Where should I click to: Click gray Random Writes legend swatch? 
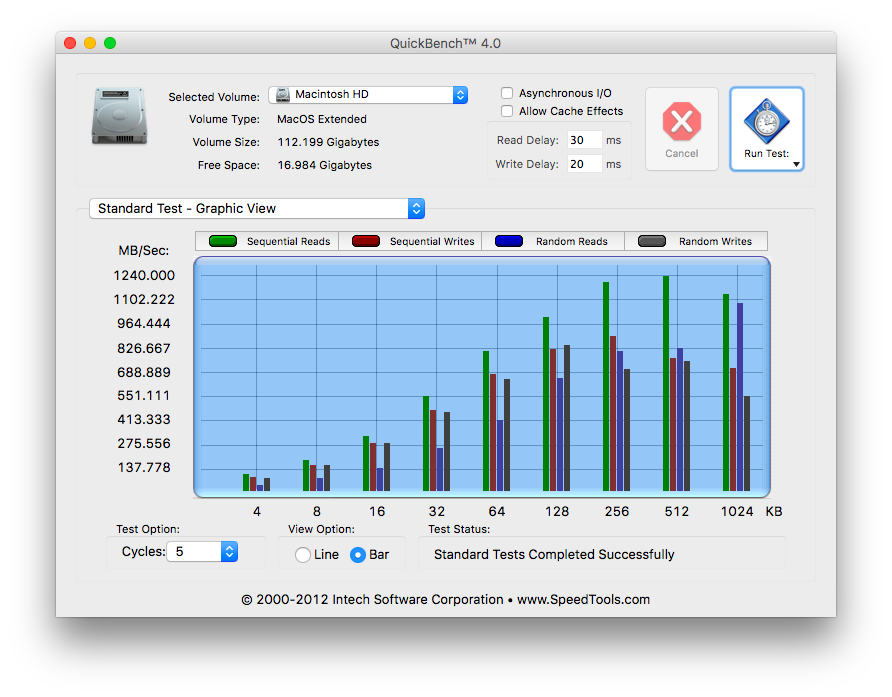pyautogui.click(x=652, y=241)
